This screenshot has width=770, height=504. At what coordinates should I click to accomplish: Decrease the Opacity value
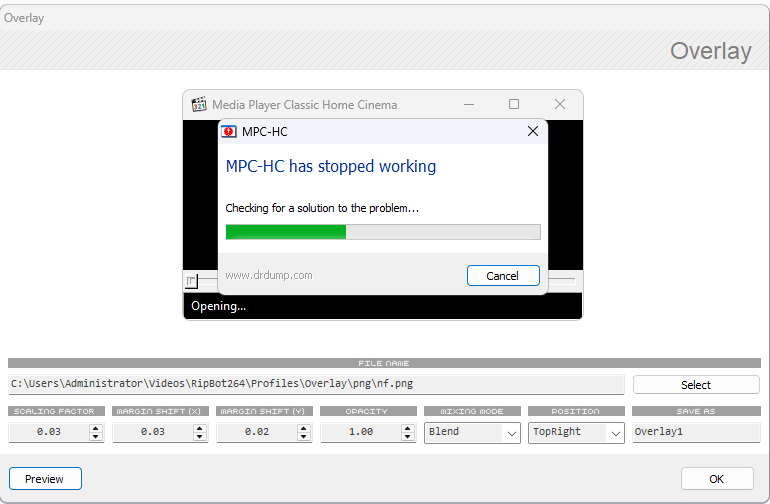tap(408, 436)
